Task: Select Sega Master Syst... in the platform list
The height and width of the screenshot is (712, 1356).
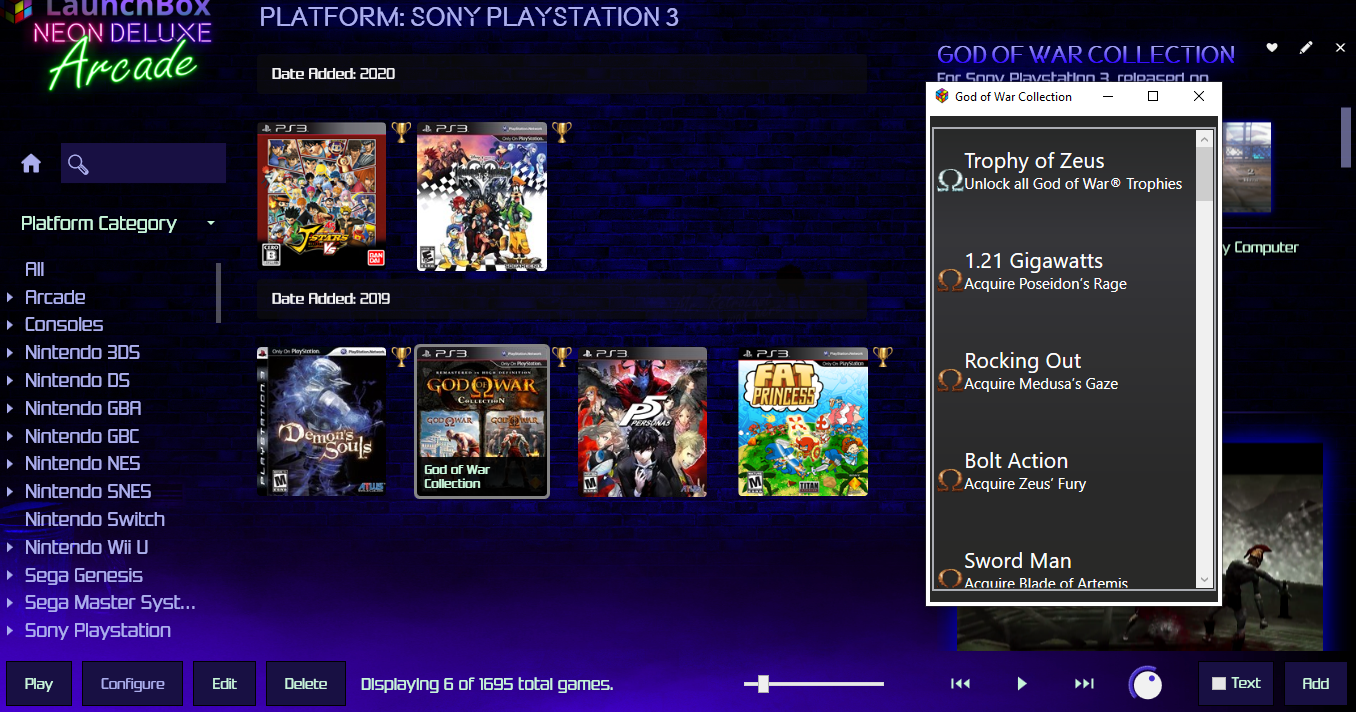Action: (110, 602)
